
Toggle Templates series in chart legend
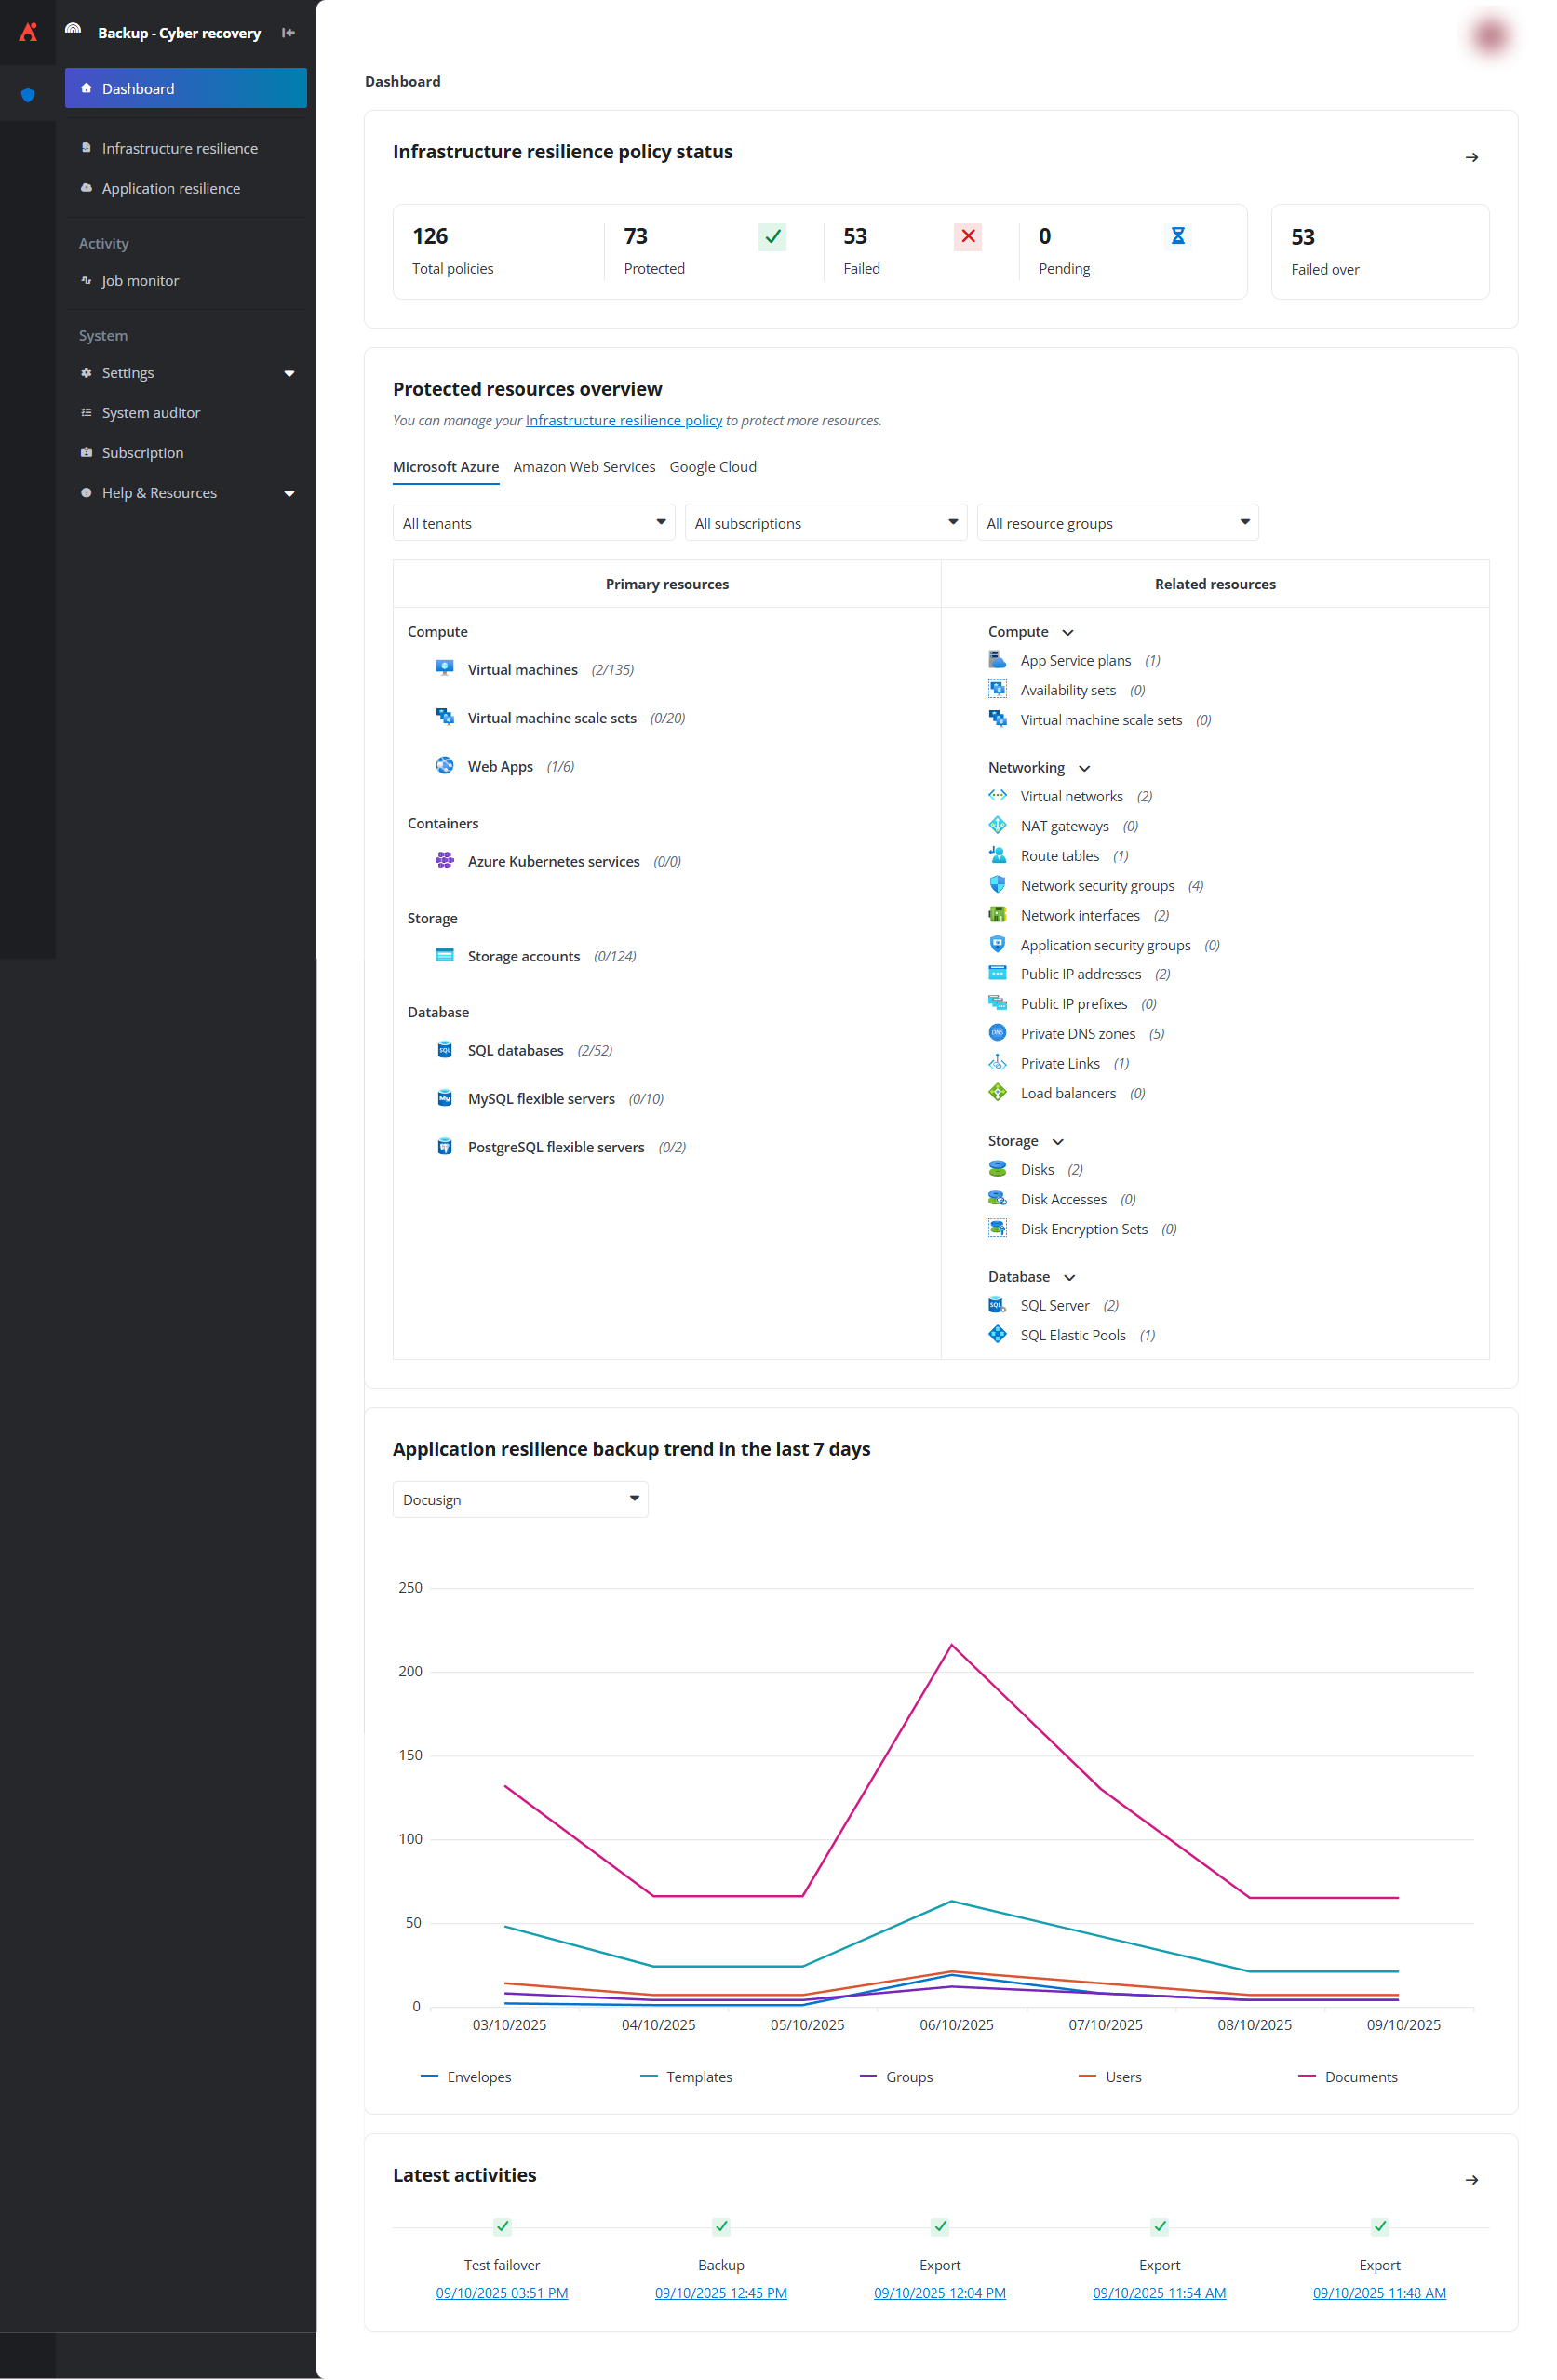686,2077
